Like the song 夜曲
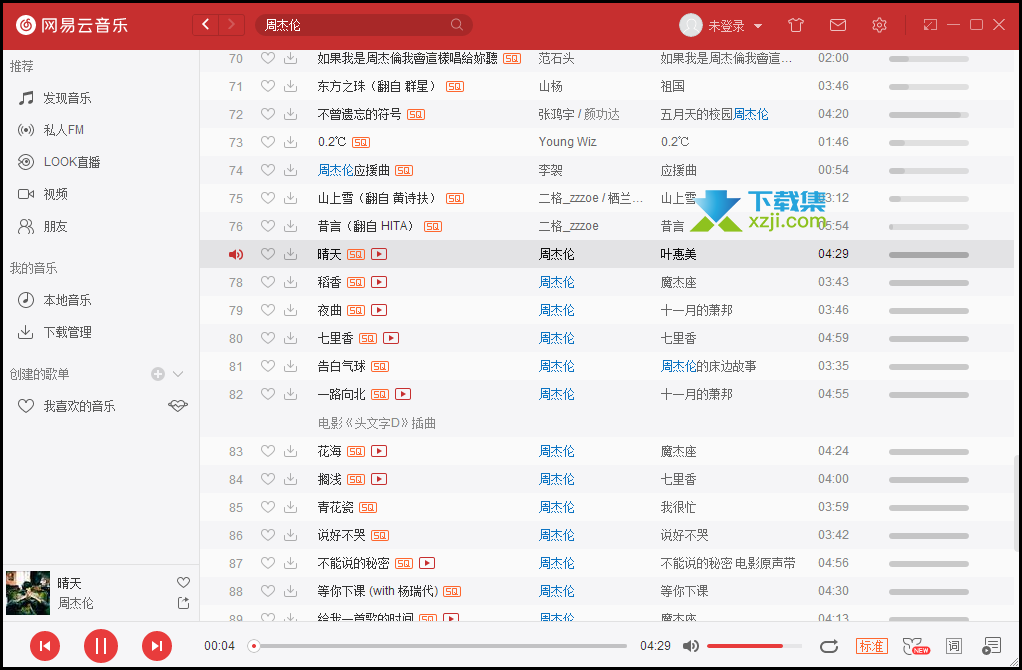 [268, 310]
